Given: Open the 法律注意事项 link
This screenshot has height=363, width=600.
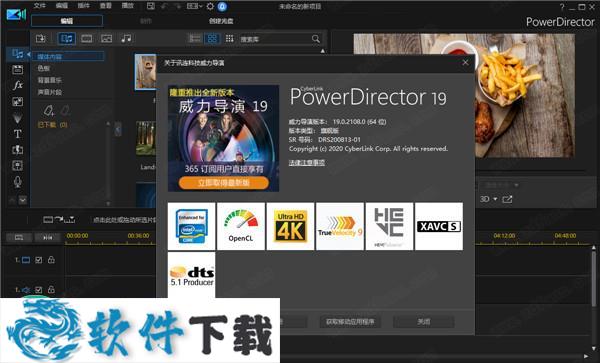Looking at the screenshot, I should [x=307, y=163].
